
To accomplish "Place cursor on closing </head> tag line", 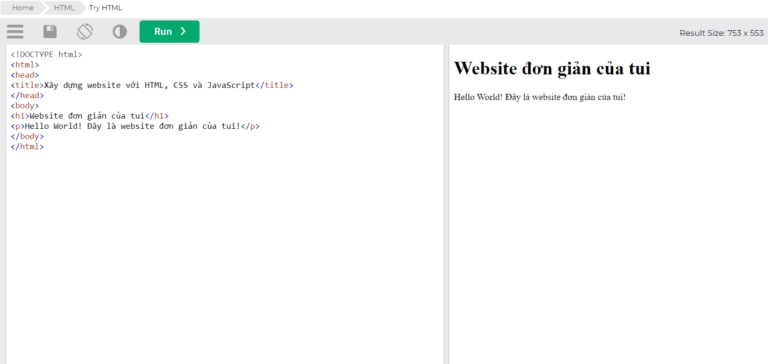I will pyautogui.click(x=27, y=96).
